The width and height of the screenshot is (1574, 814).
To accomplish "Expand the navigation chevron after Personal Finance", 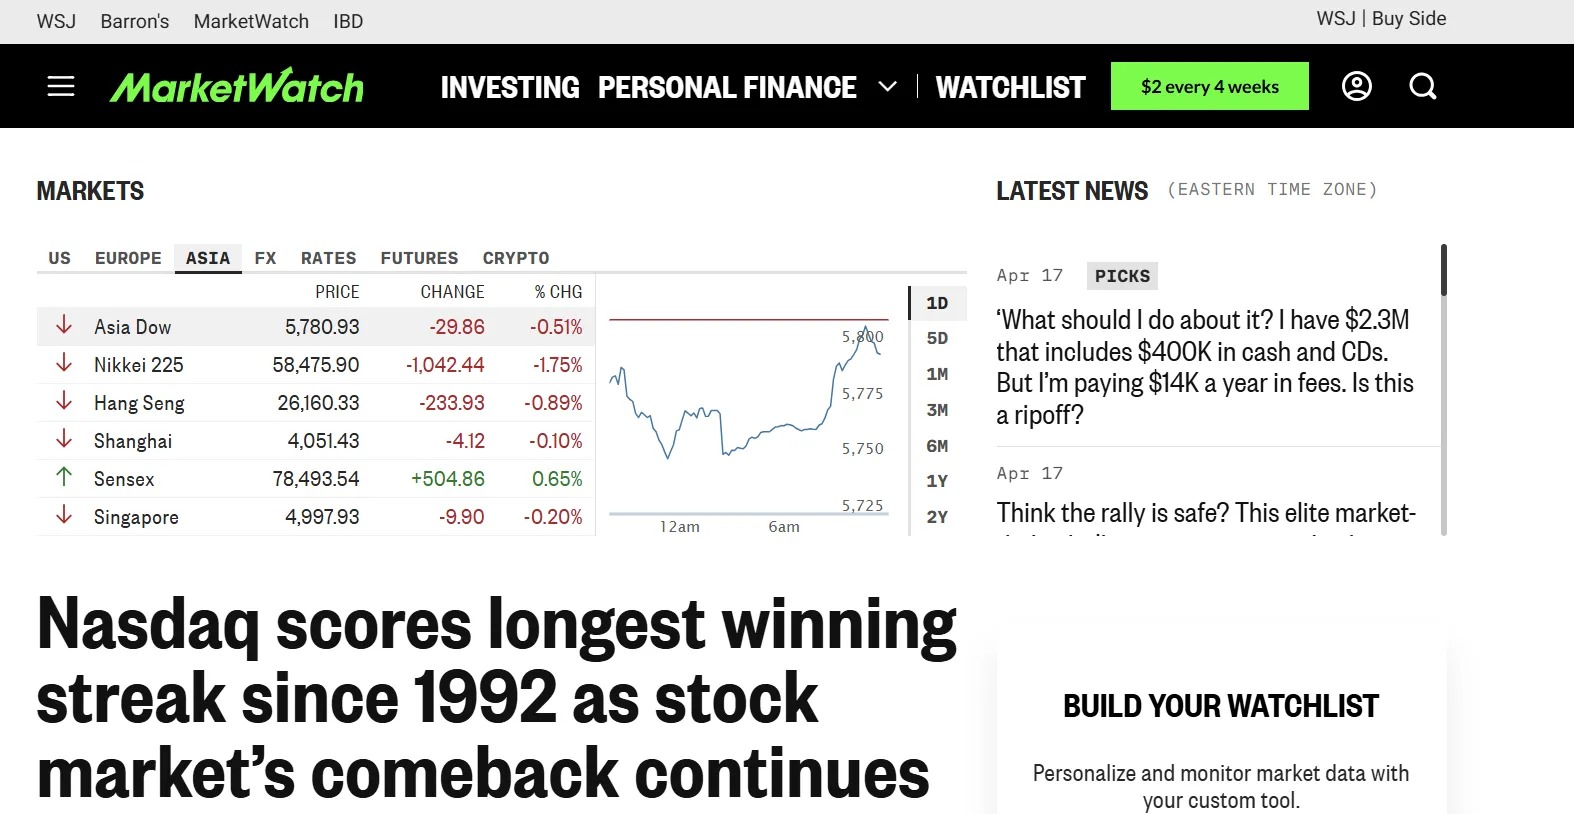I will click(887, 87).
